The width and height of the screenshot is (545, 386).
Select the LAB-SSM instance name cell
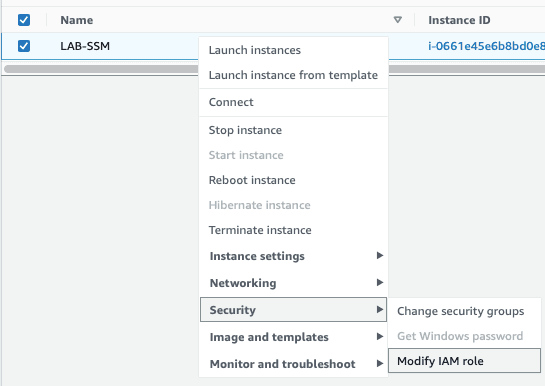pos(85,46)
